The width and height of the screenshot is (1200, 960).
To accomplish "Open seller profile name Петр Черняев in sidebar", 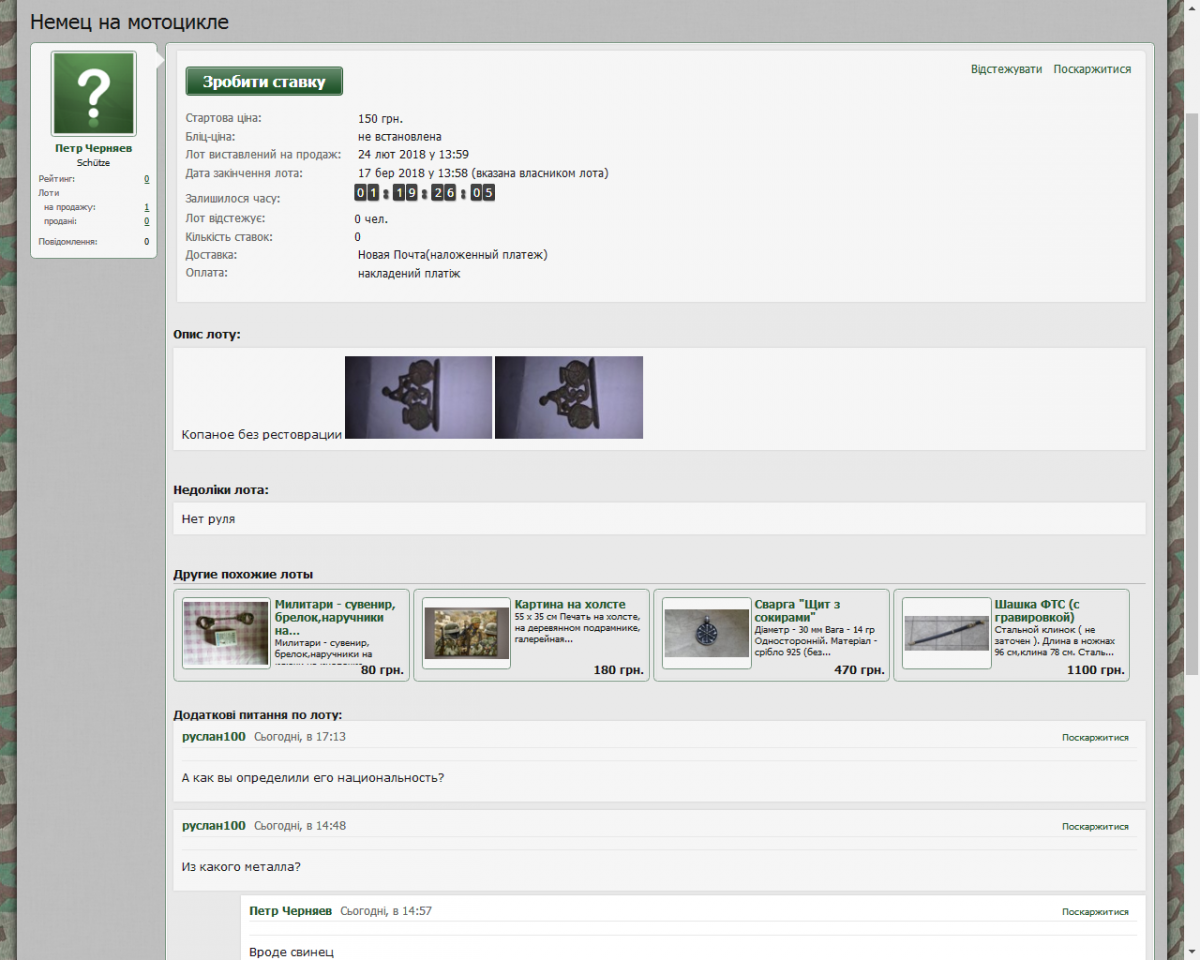I will (94, 148).
